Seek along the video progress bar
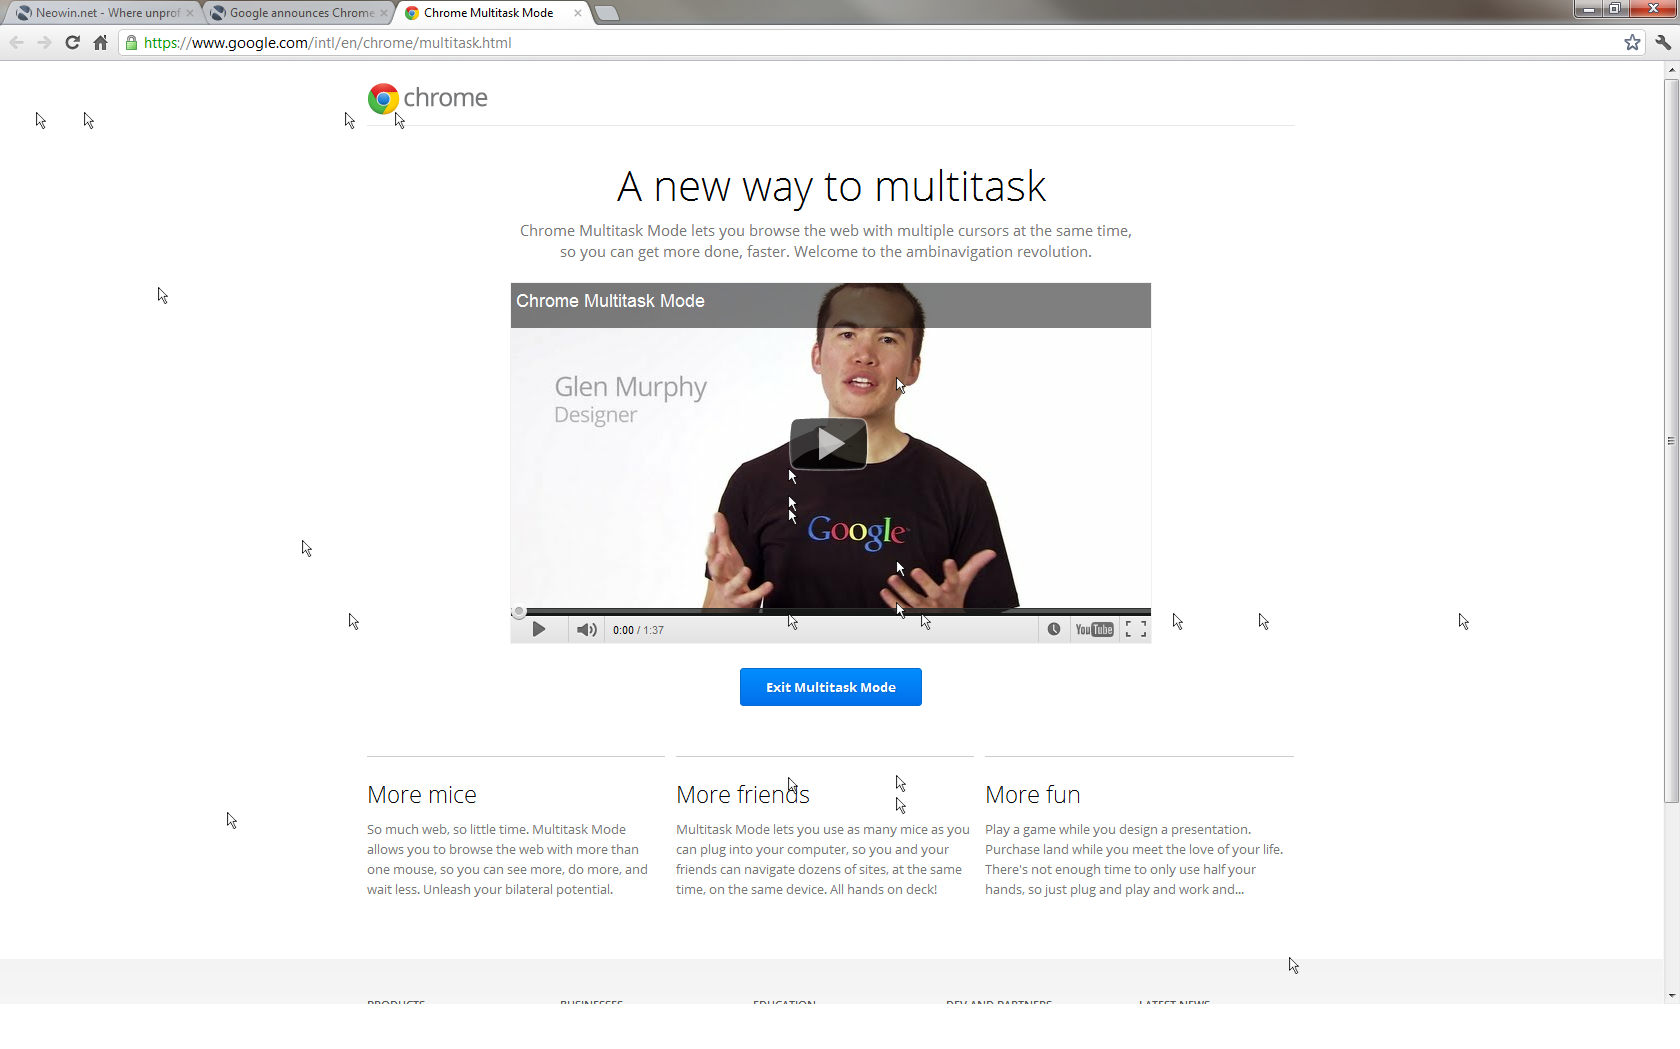The width and height of the screenshot is (1680, 1049). (x=831, y=611)
